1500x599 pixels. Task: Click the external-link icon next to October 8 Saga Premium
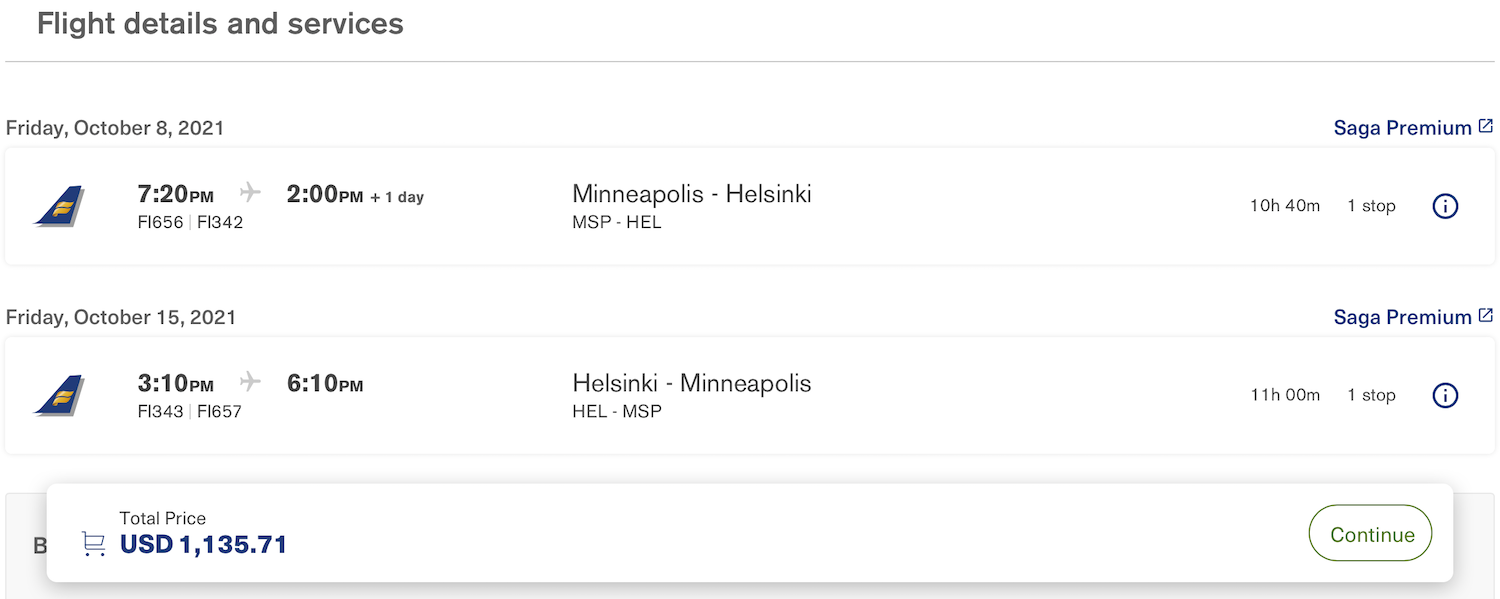1485,125
